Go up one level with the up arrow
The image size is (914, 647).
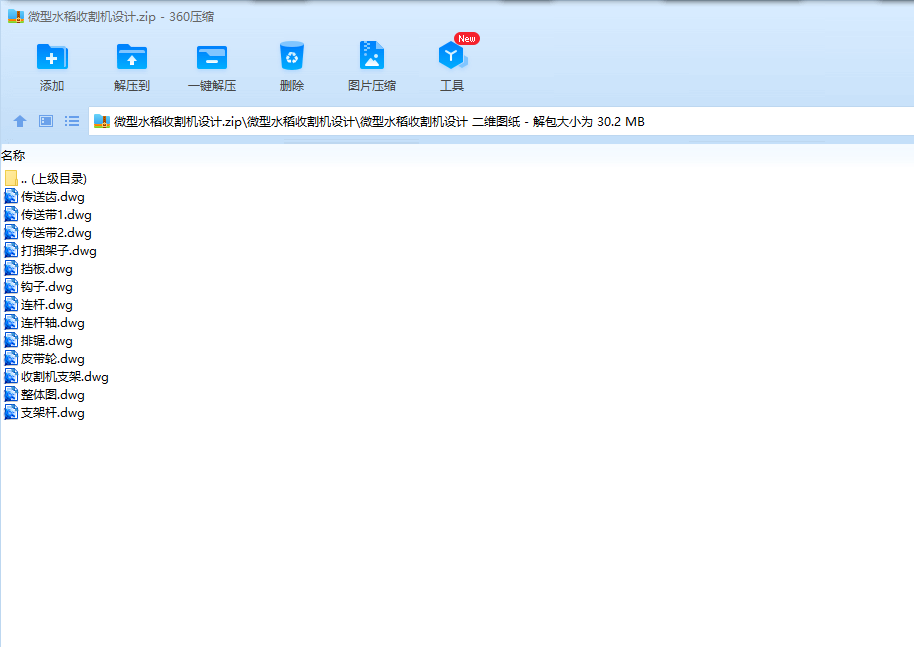[x=20, y=121]
